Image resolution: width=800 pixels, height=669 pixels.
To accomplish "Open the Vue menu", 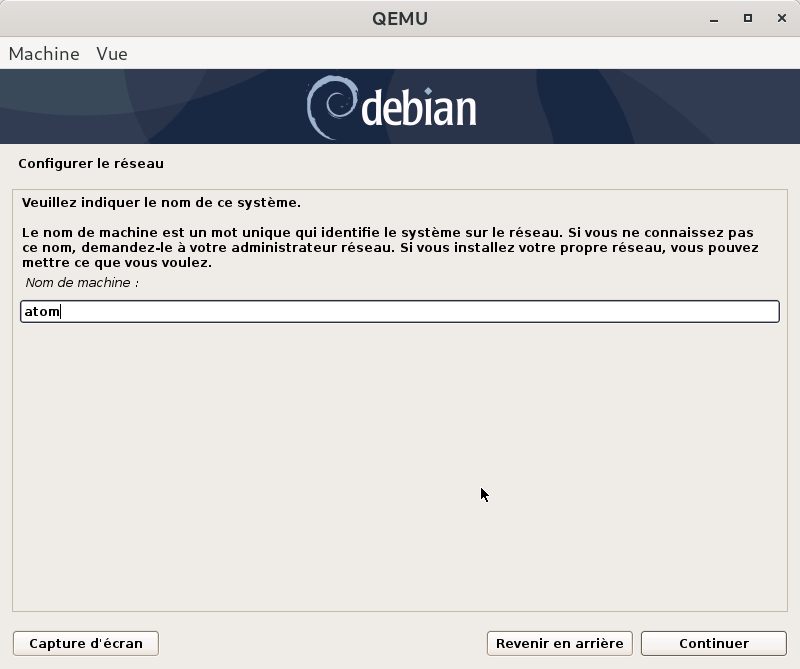I will coord(112,54).
